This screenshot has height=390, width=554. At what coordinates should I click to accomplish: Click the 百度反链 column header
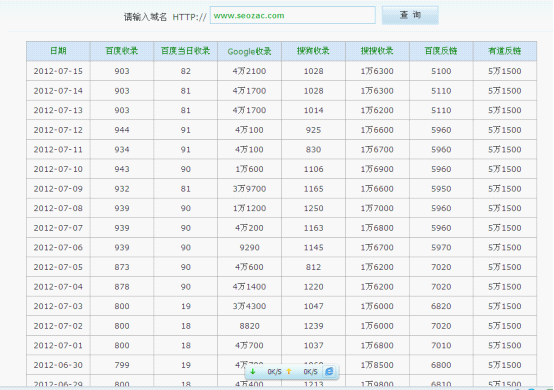(441, 51)
